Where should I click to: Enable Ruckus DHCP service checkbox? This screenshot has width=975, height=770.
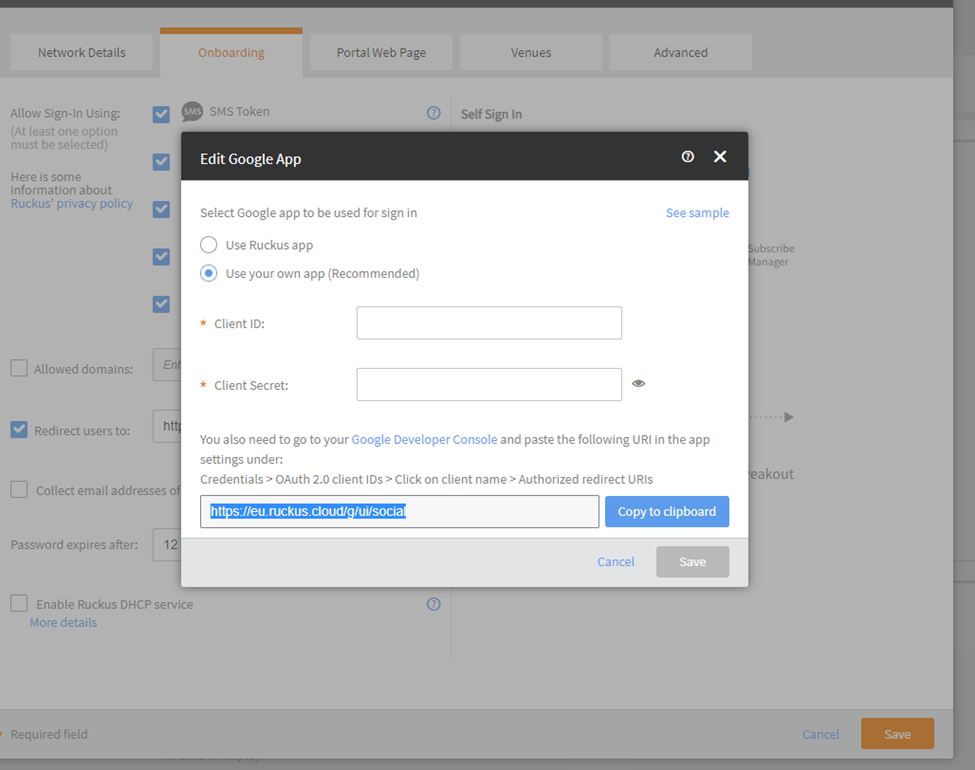19,603
